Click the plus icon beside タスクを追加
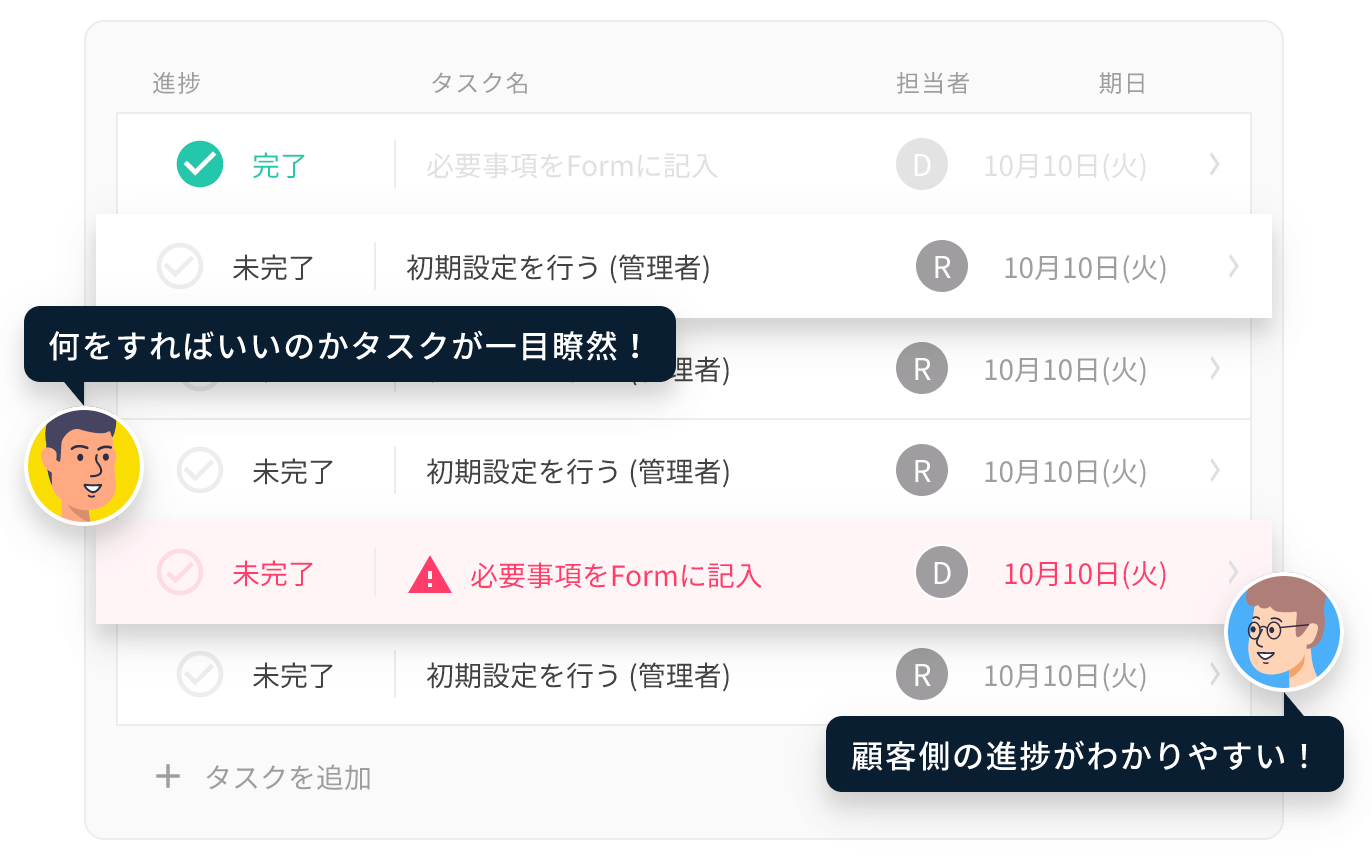 tap(168, 776)
